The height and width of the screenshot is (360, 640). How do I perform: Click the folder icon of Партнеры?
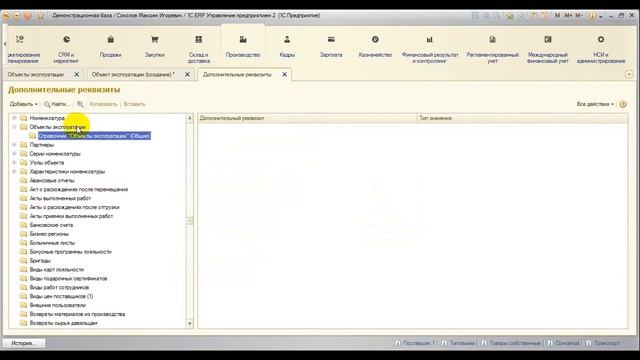(x=24, y=145)
